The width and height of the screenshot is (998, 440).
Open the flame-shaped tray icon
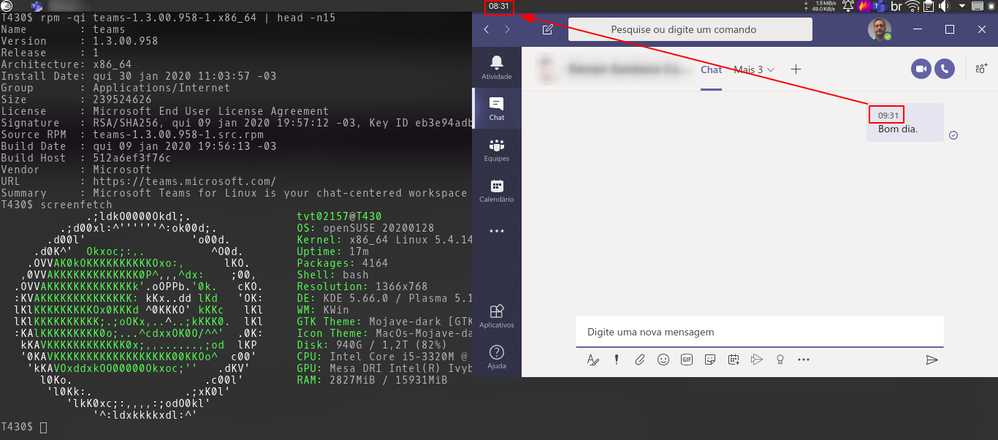click(864, 6)
